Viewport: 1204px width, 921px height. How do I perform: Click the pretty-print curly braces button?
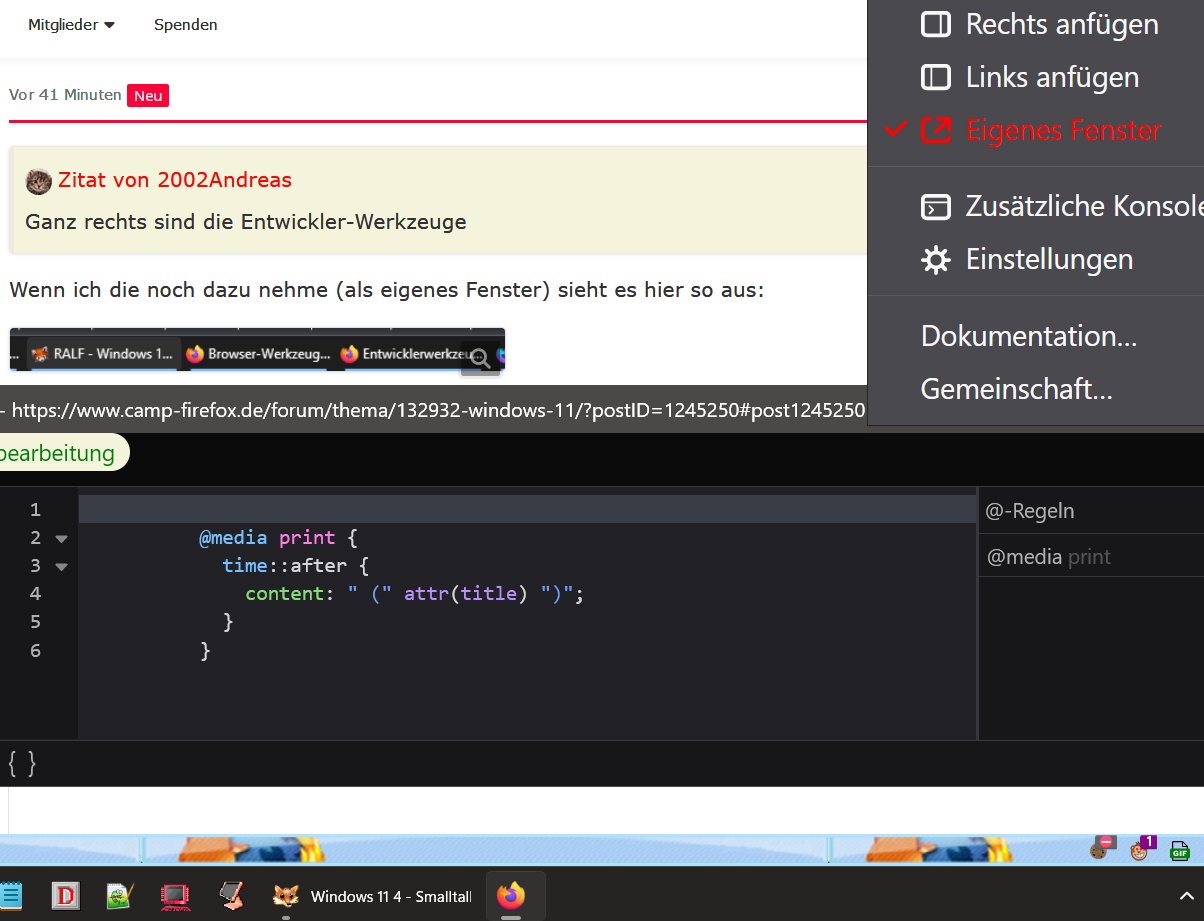22,764
